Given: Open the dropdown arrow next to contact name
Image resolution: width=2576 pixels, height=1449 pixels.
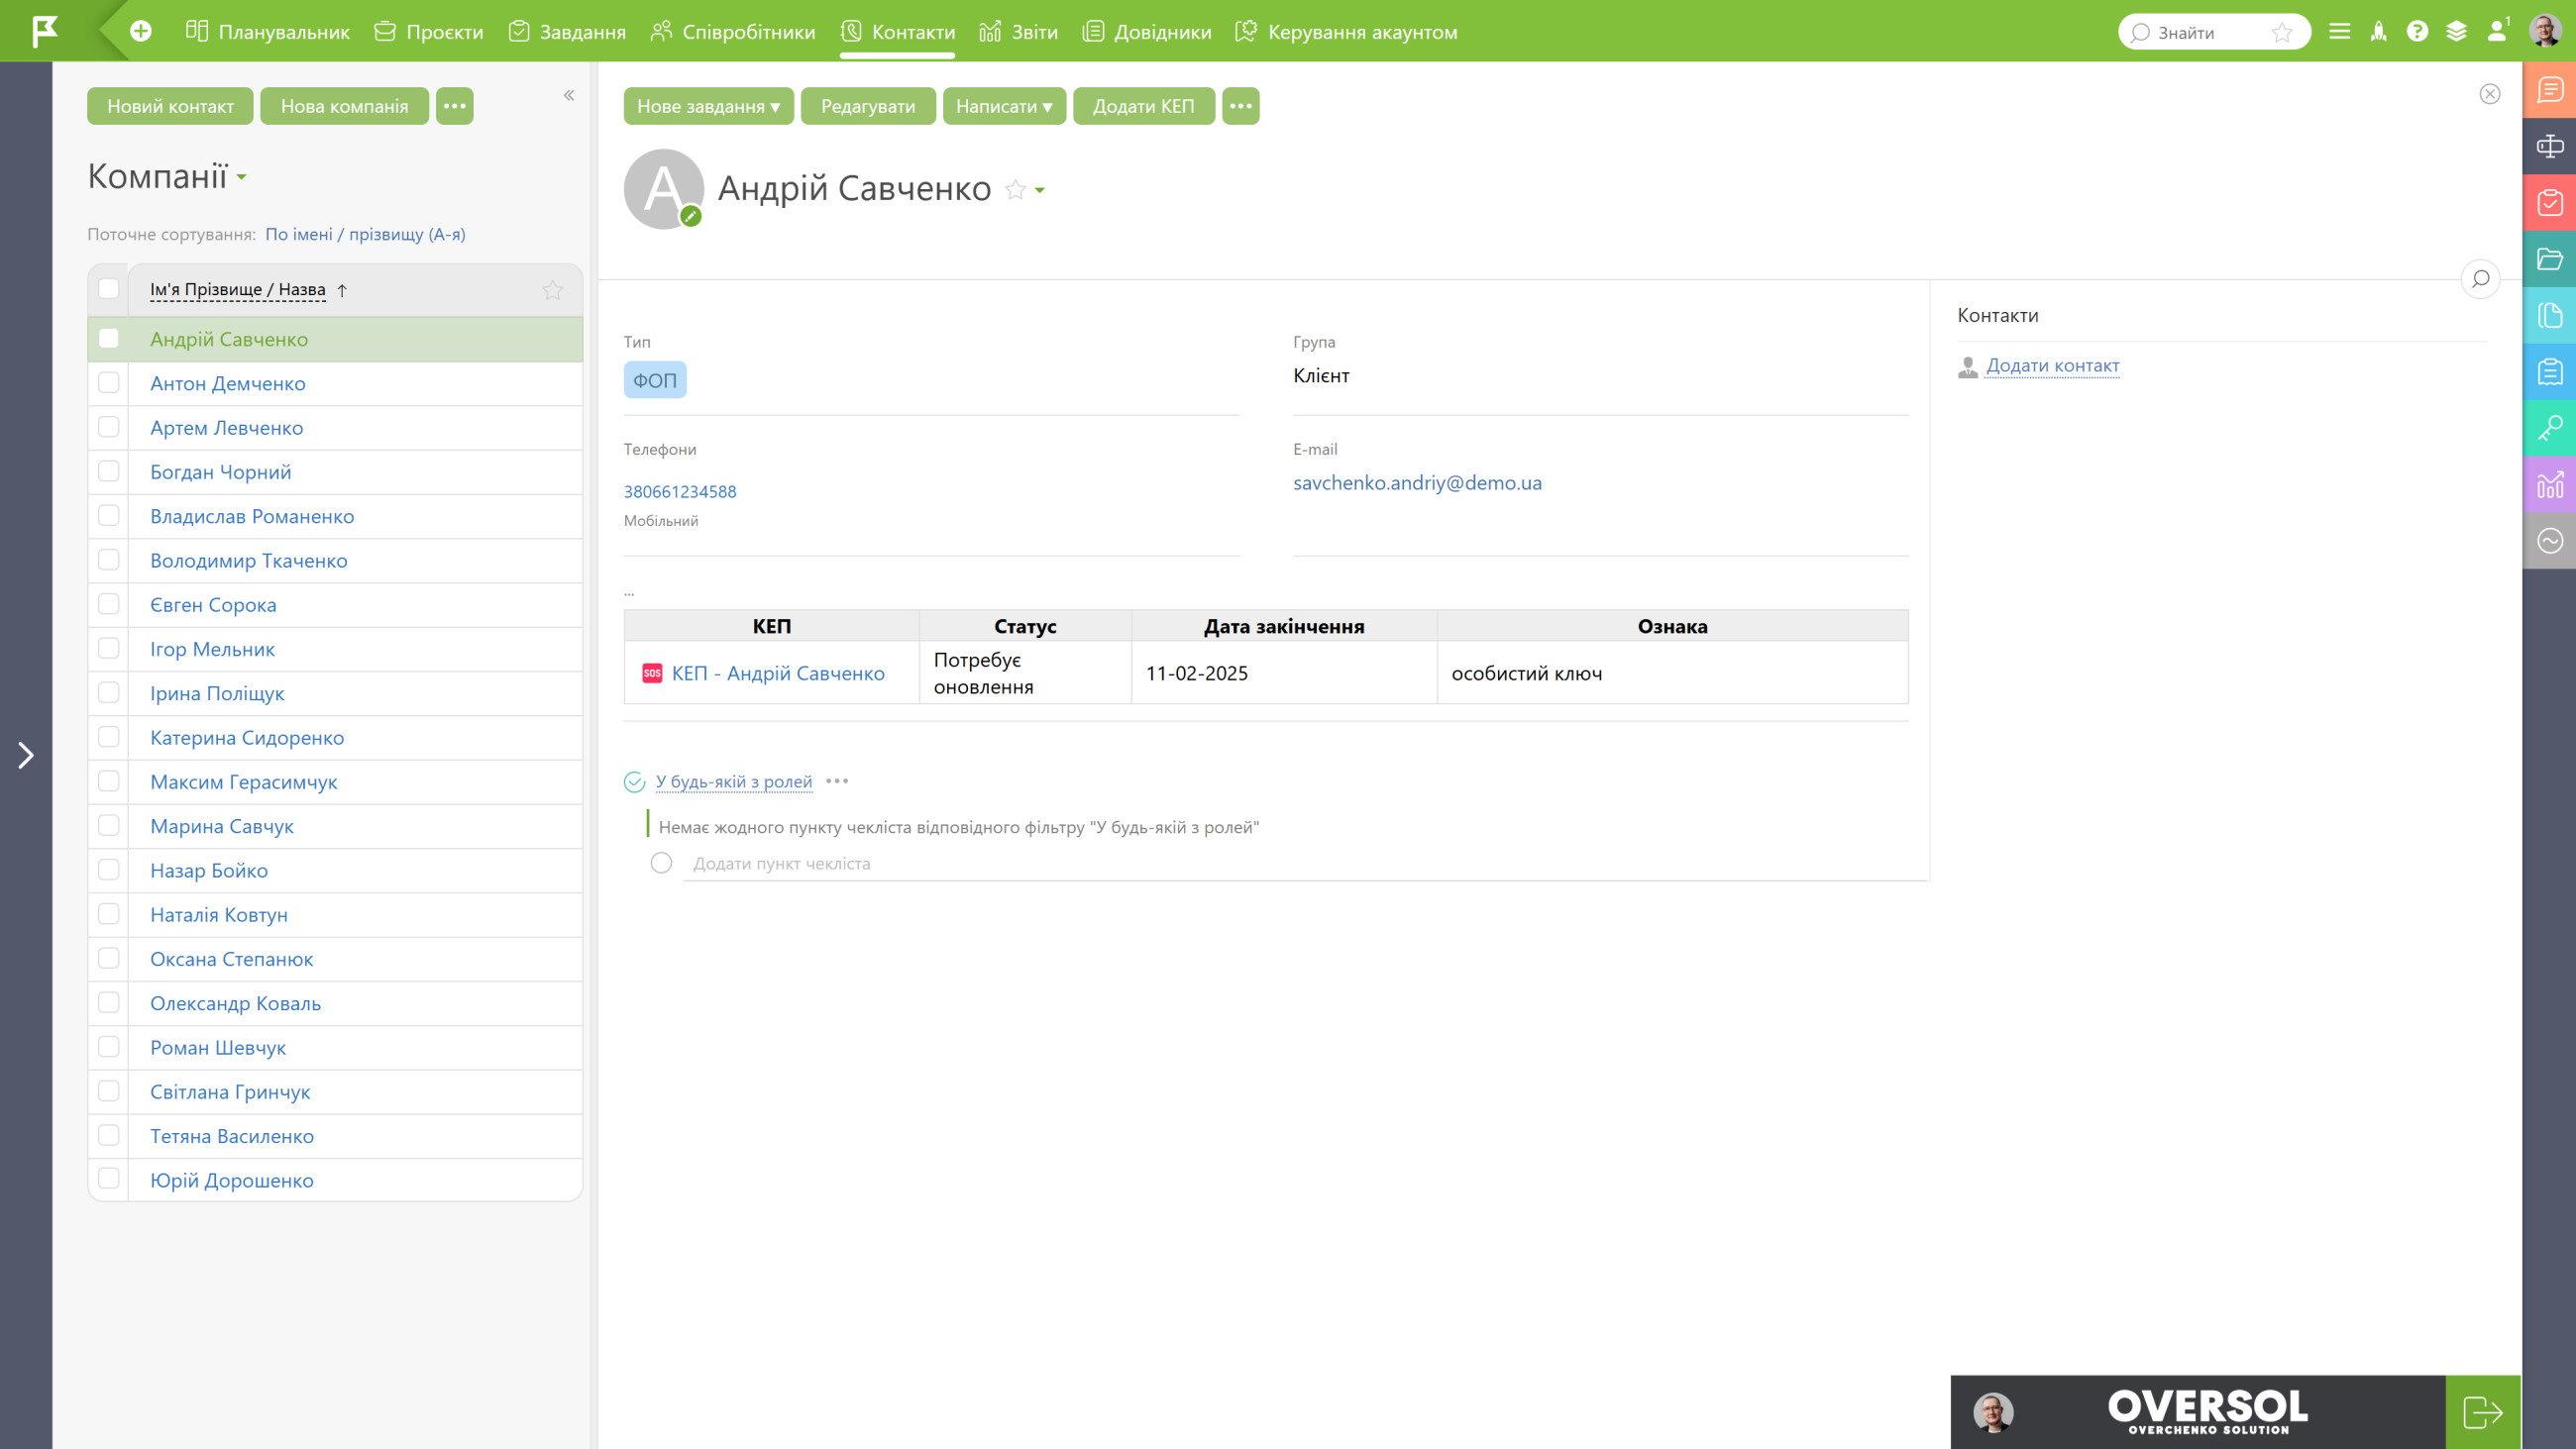Looking at the screenshot, I should point(1040,190).
